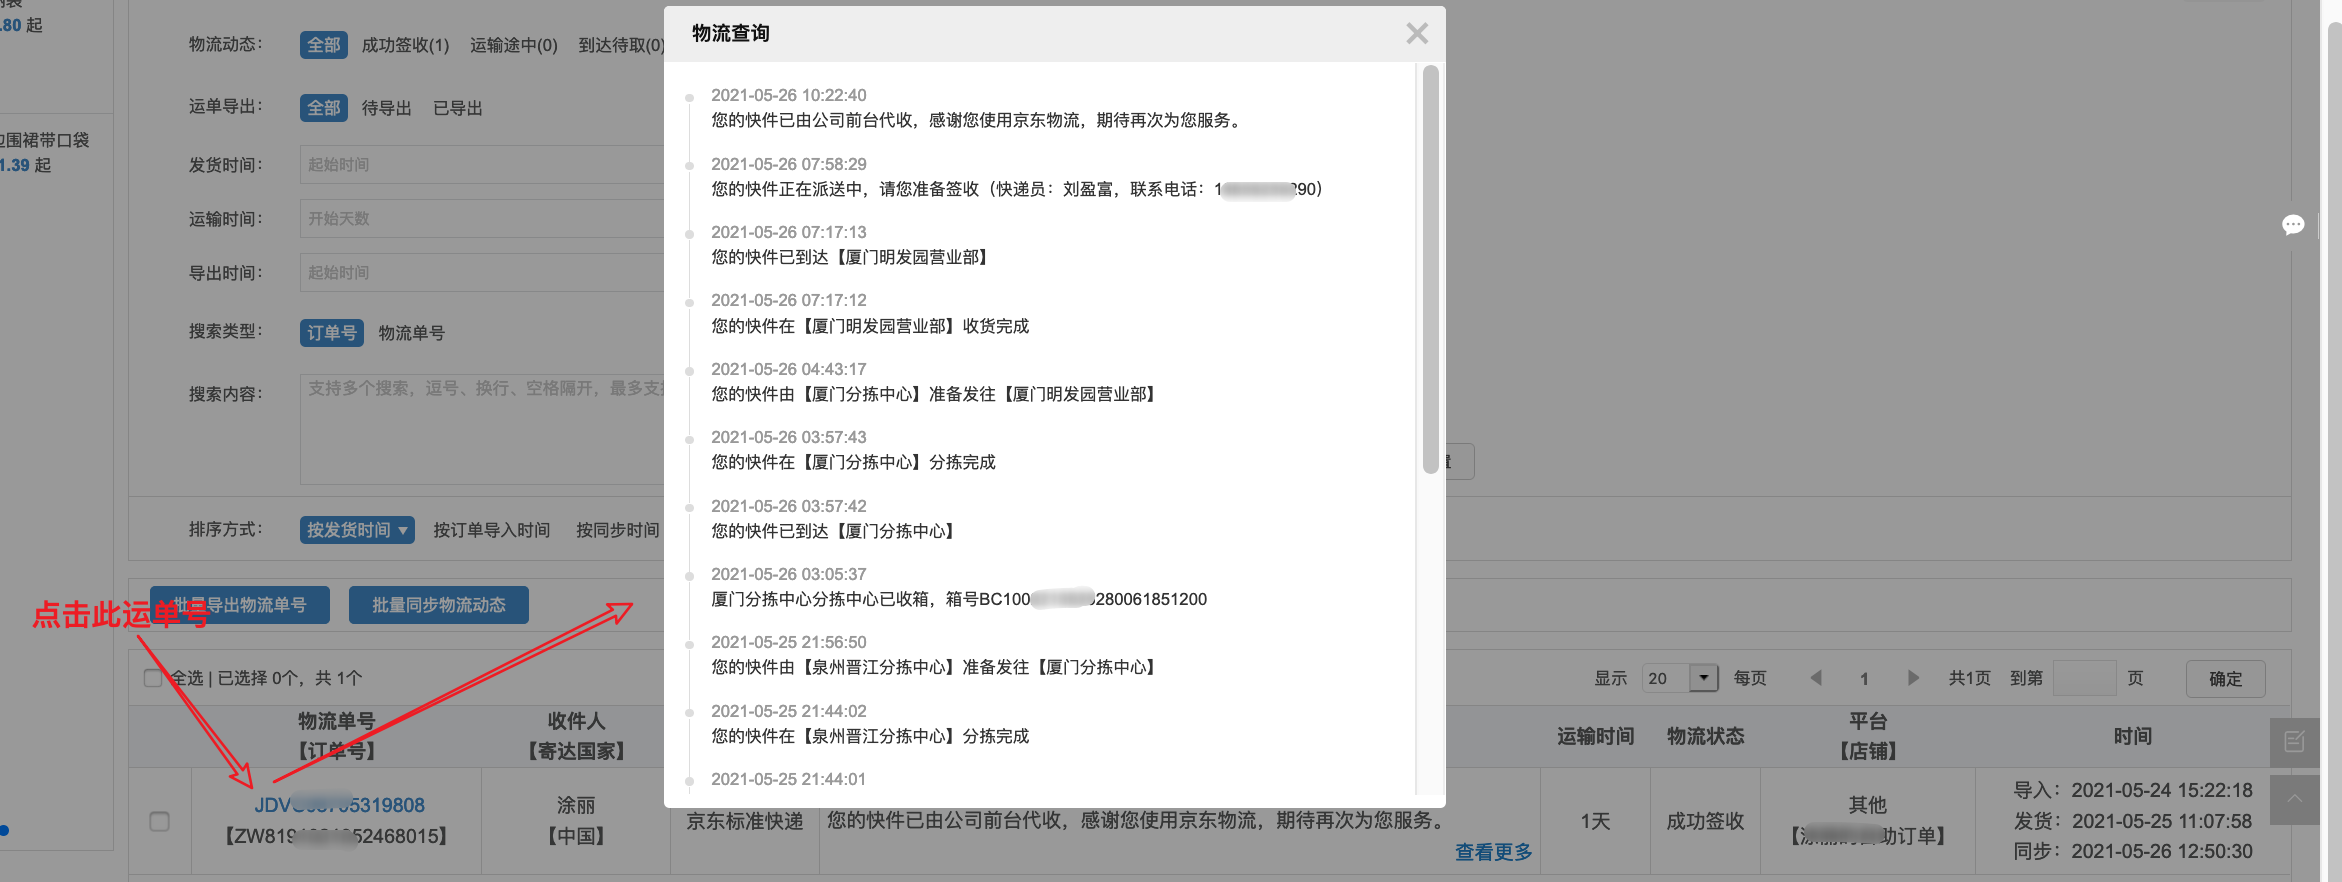
Task: Select the 待导出 export filter
Action: coord(386,108)
